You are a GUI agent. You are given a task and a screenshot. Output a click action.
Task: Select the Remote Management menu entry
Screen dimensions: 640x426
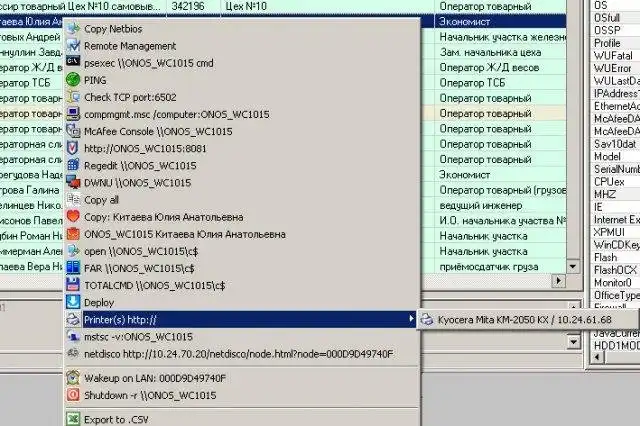point(242,46)
